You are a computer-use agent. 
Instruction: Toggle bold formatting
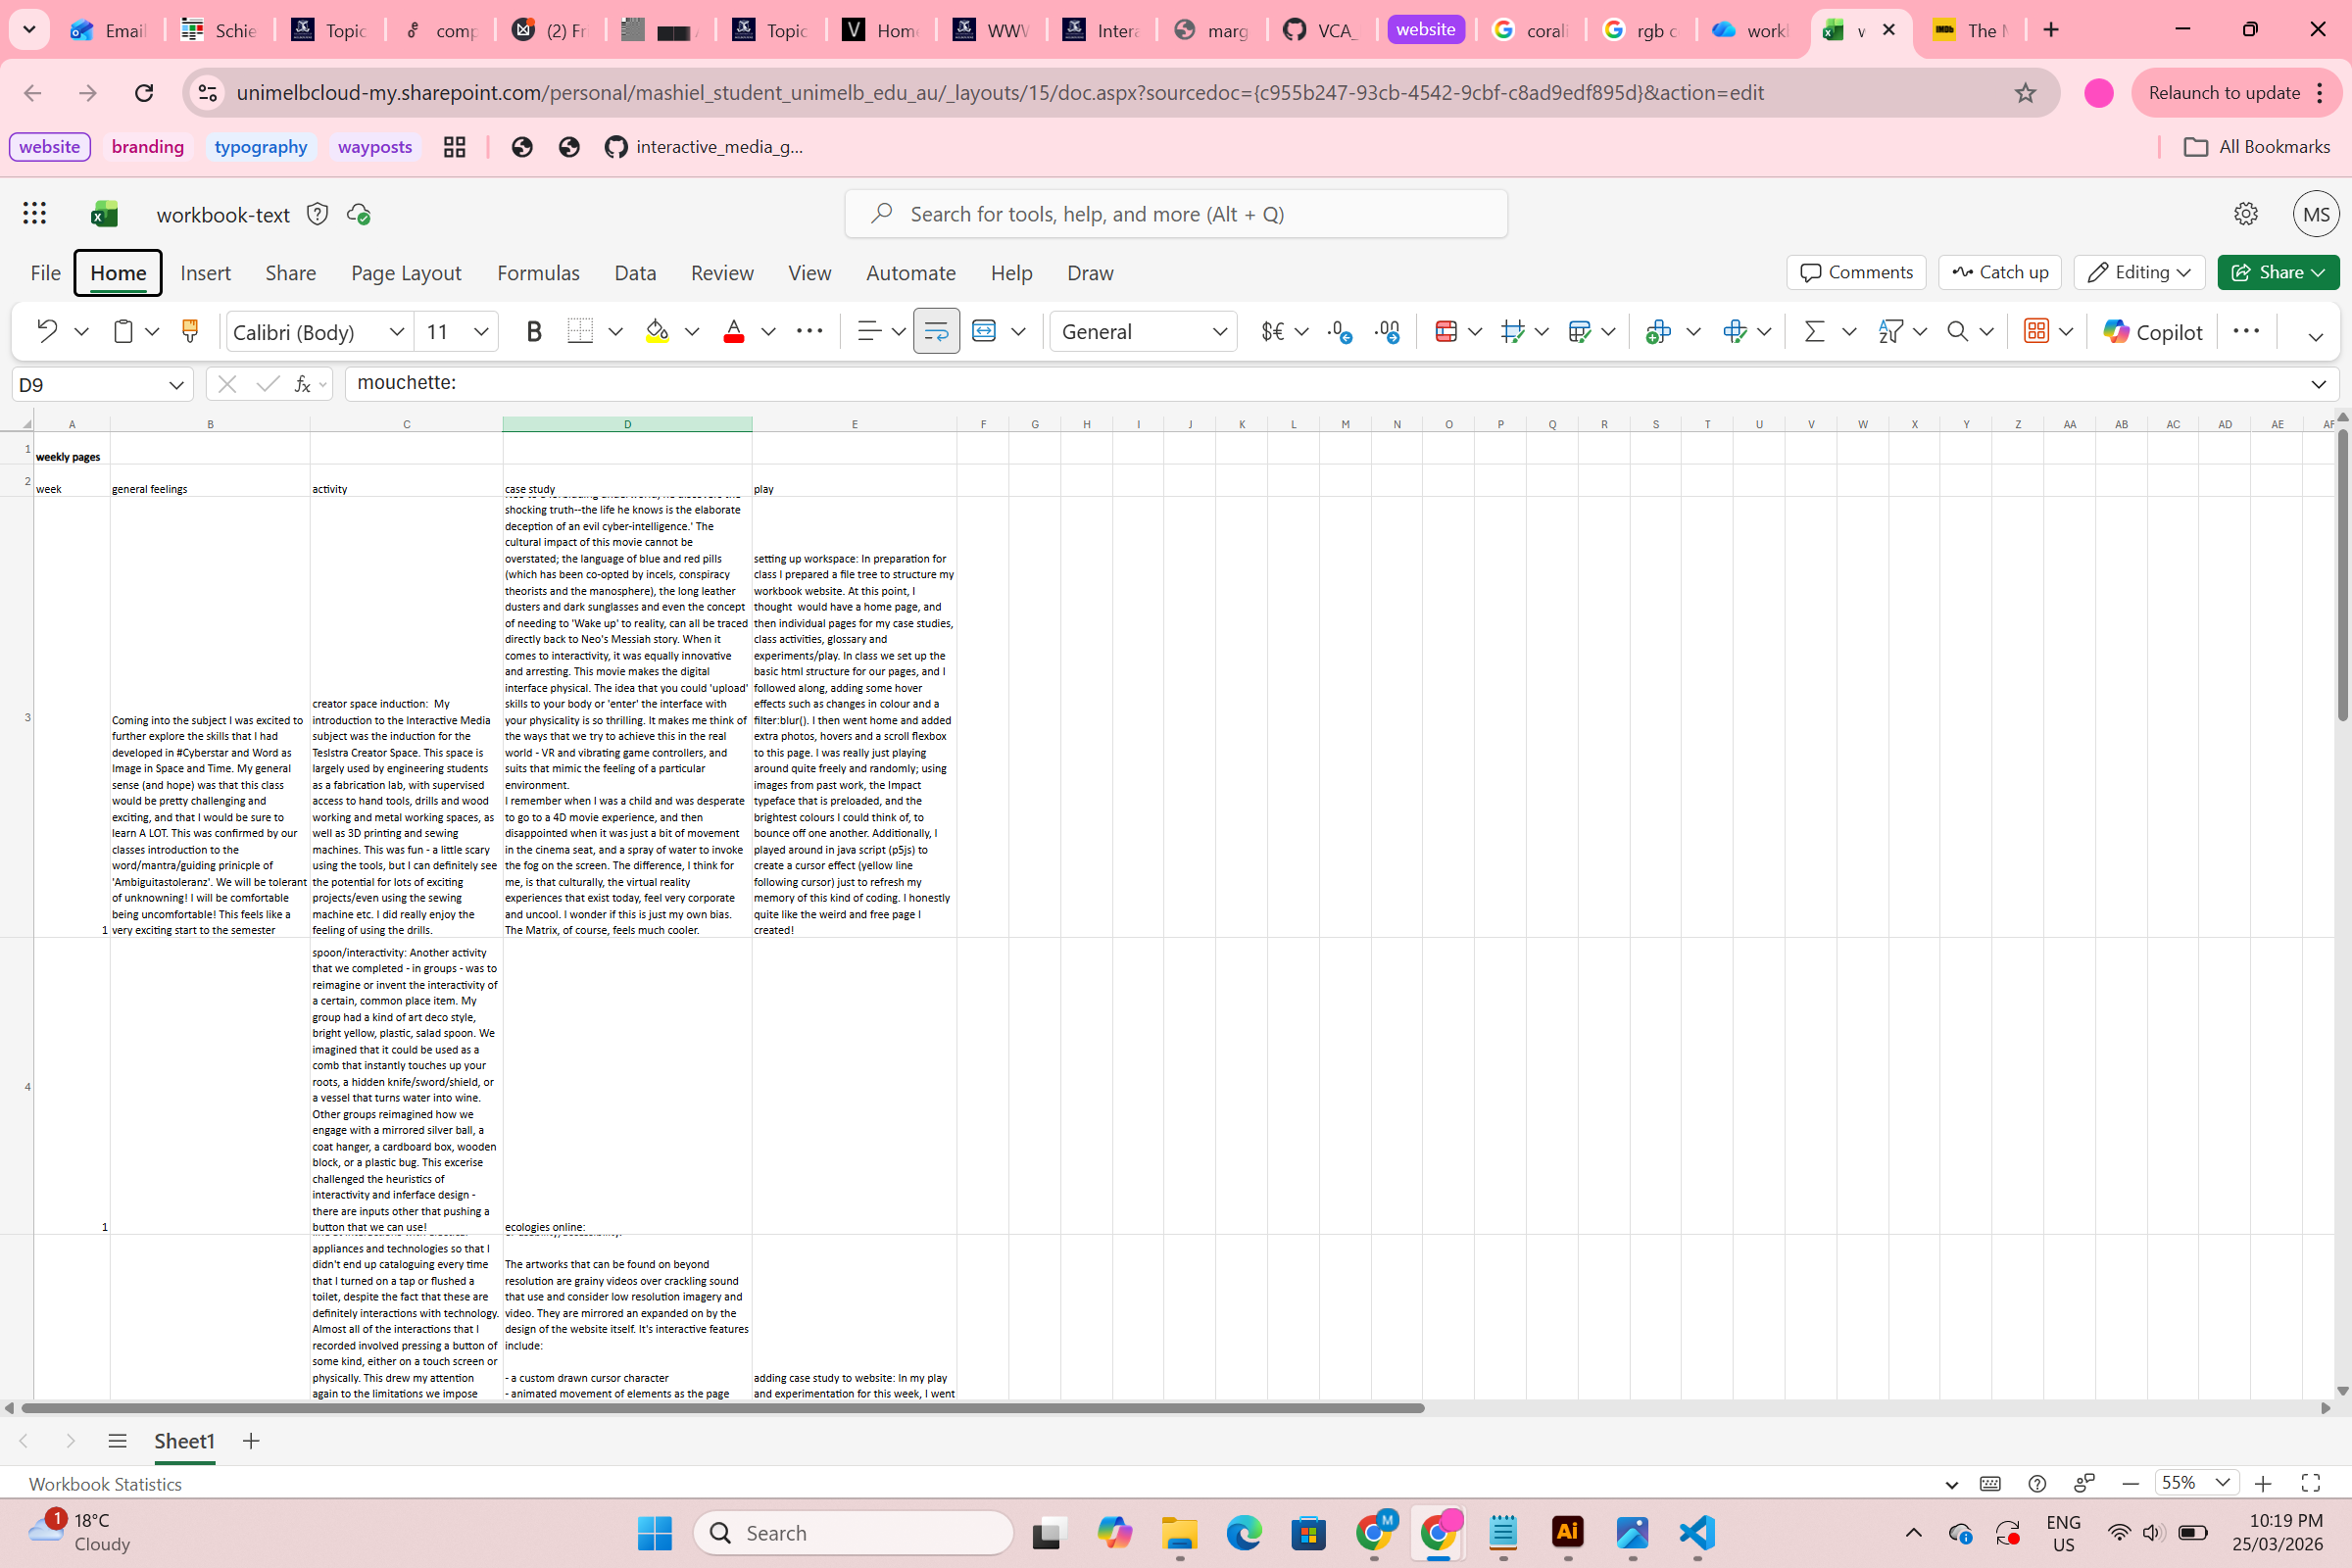click(534, 331)
